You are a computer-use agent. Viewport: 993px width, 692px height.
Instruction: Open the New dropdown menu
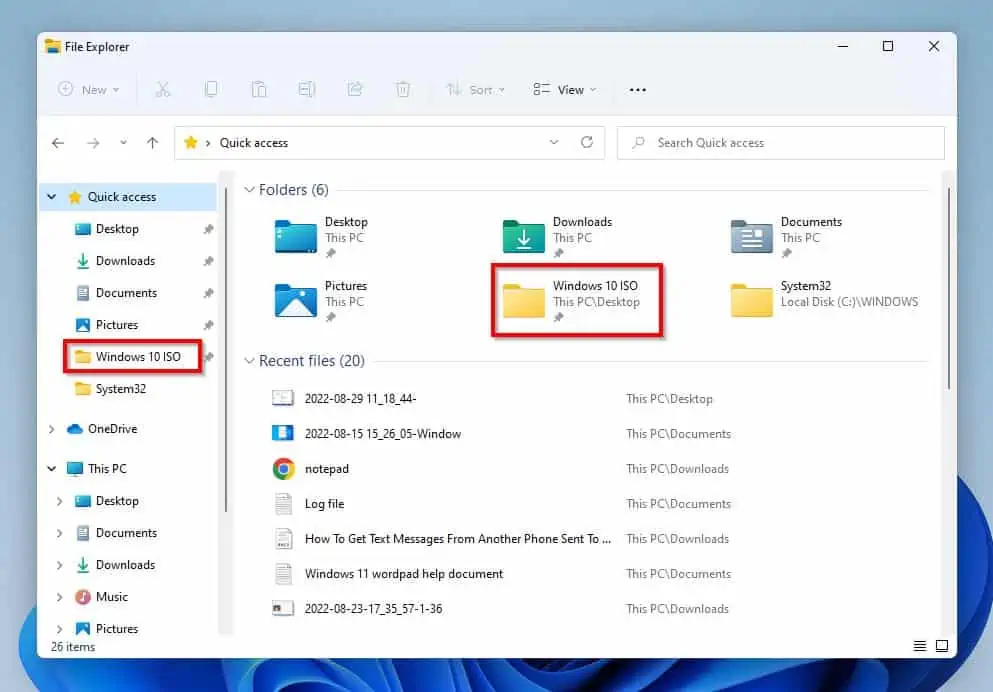coord(89,89)
